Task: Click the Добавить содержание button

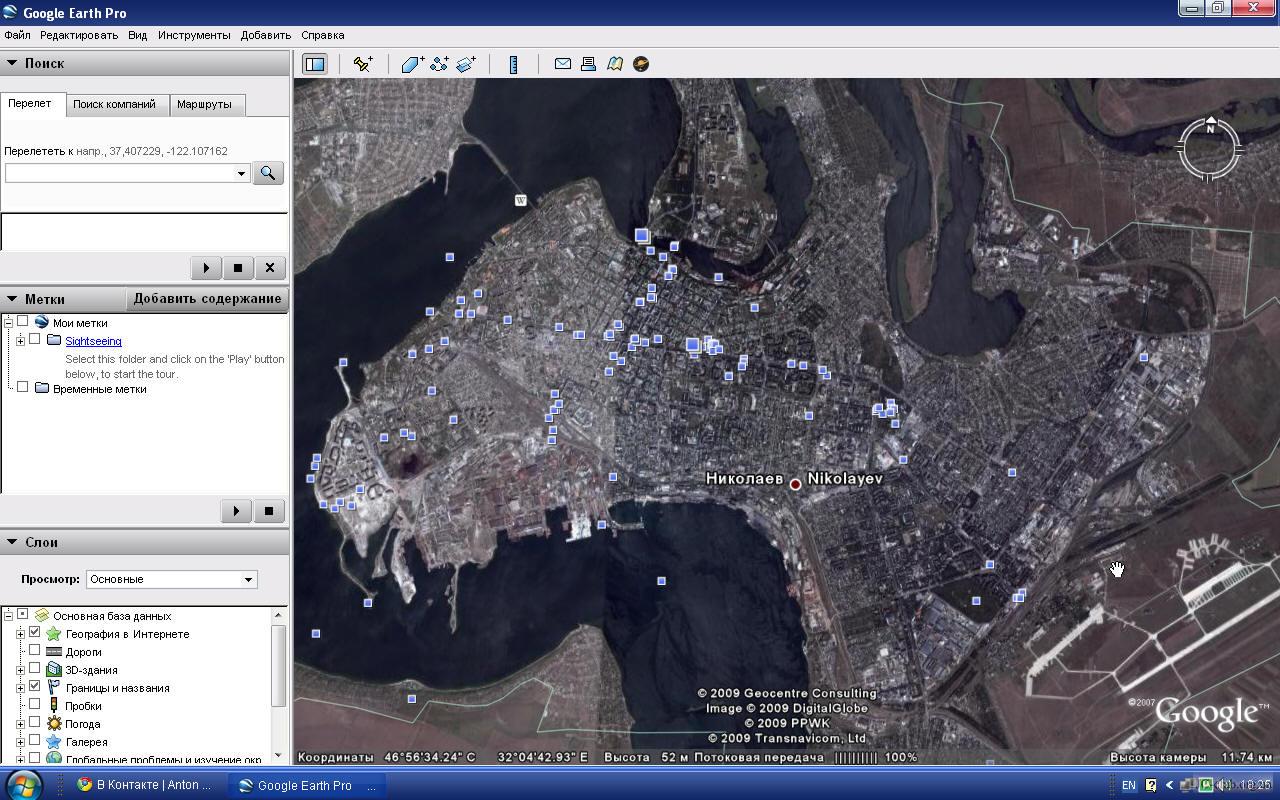Action: pyautogui.click(x=207, y=299)
